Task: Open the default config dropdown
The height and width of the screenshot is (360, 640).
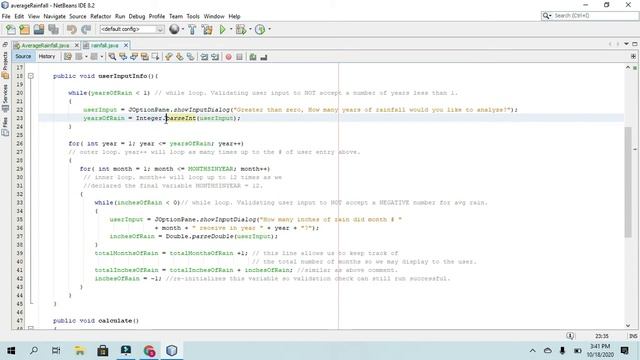Action: point(132,29)
